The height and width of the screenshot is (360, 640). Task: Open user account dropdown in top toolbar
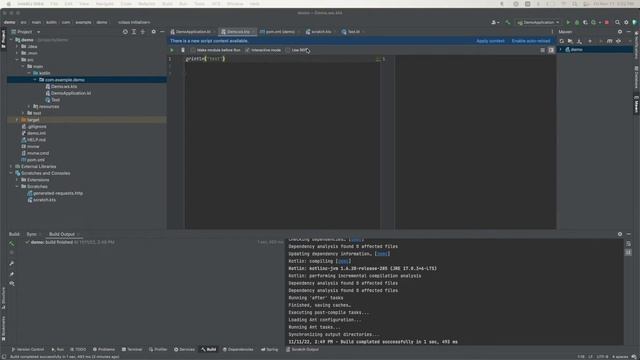point(495,22)
